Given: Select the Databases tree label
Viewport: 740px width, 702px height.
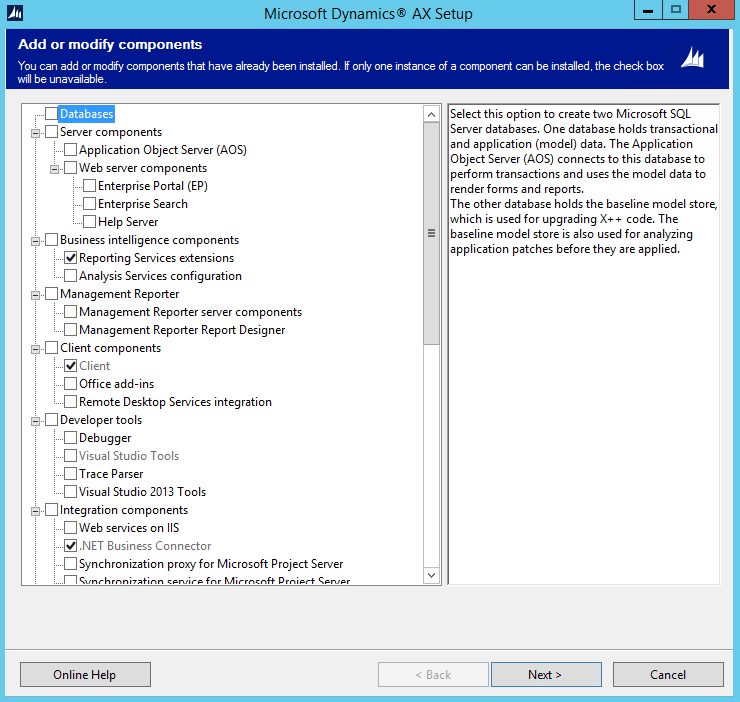Looking at the screenshot, I should point(87,114).
